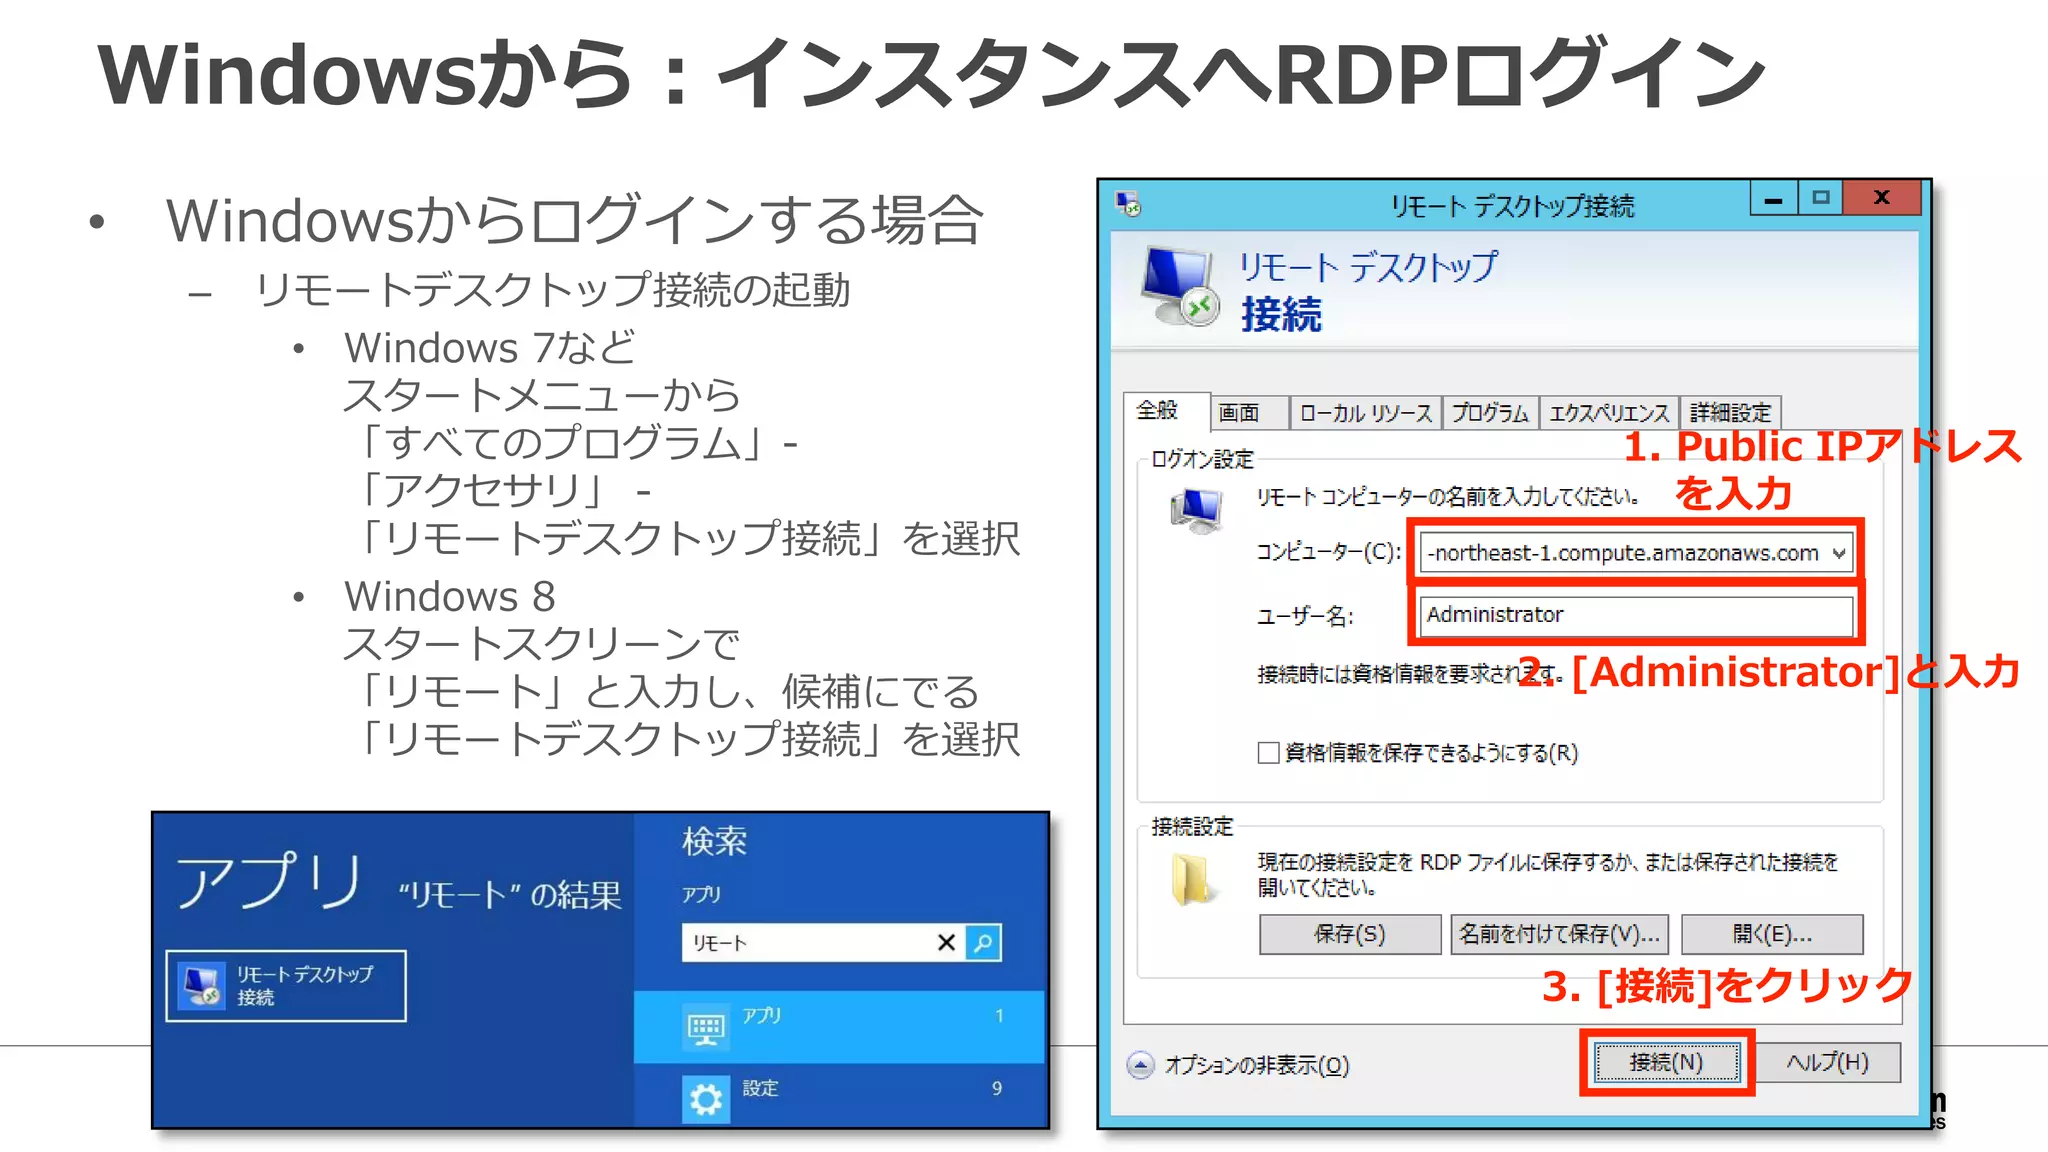
Task: Switch to the 画面 tab
Action: pos(1249,413)
